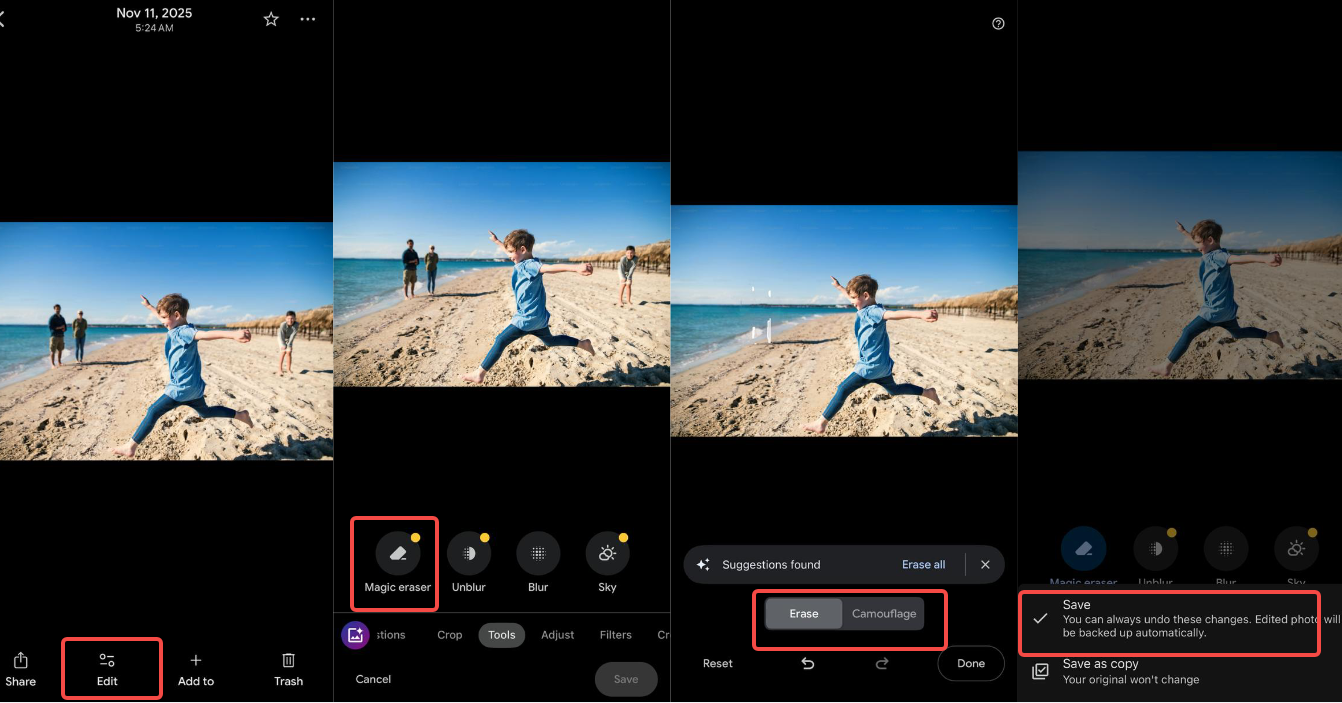Tap the Nov 11, 2025 date header

(154, 13)
